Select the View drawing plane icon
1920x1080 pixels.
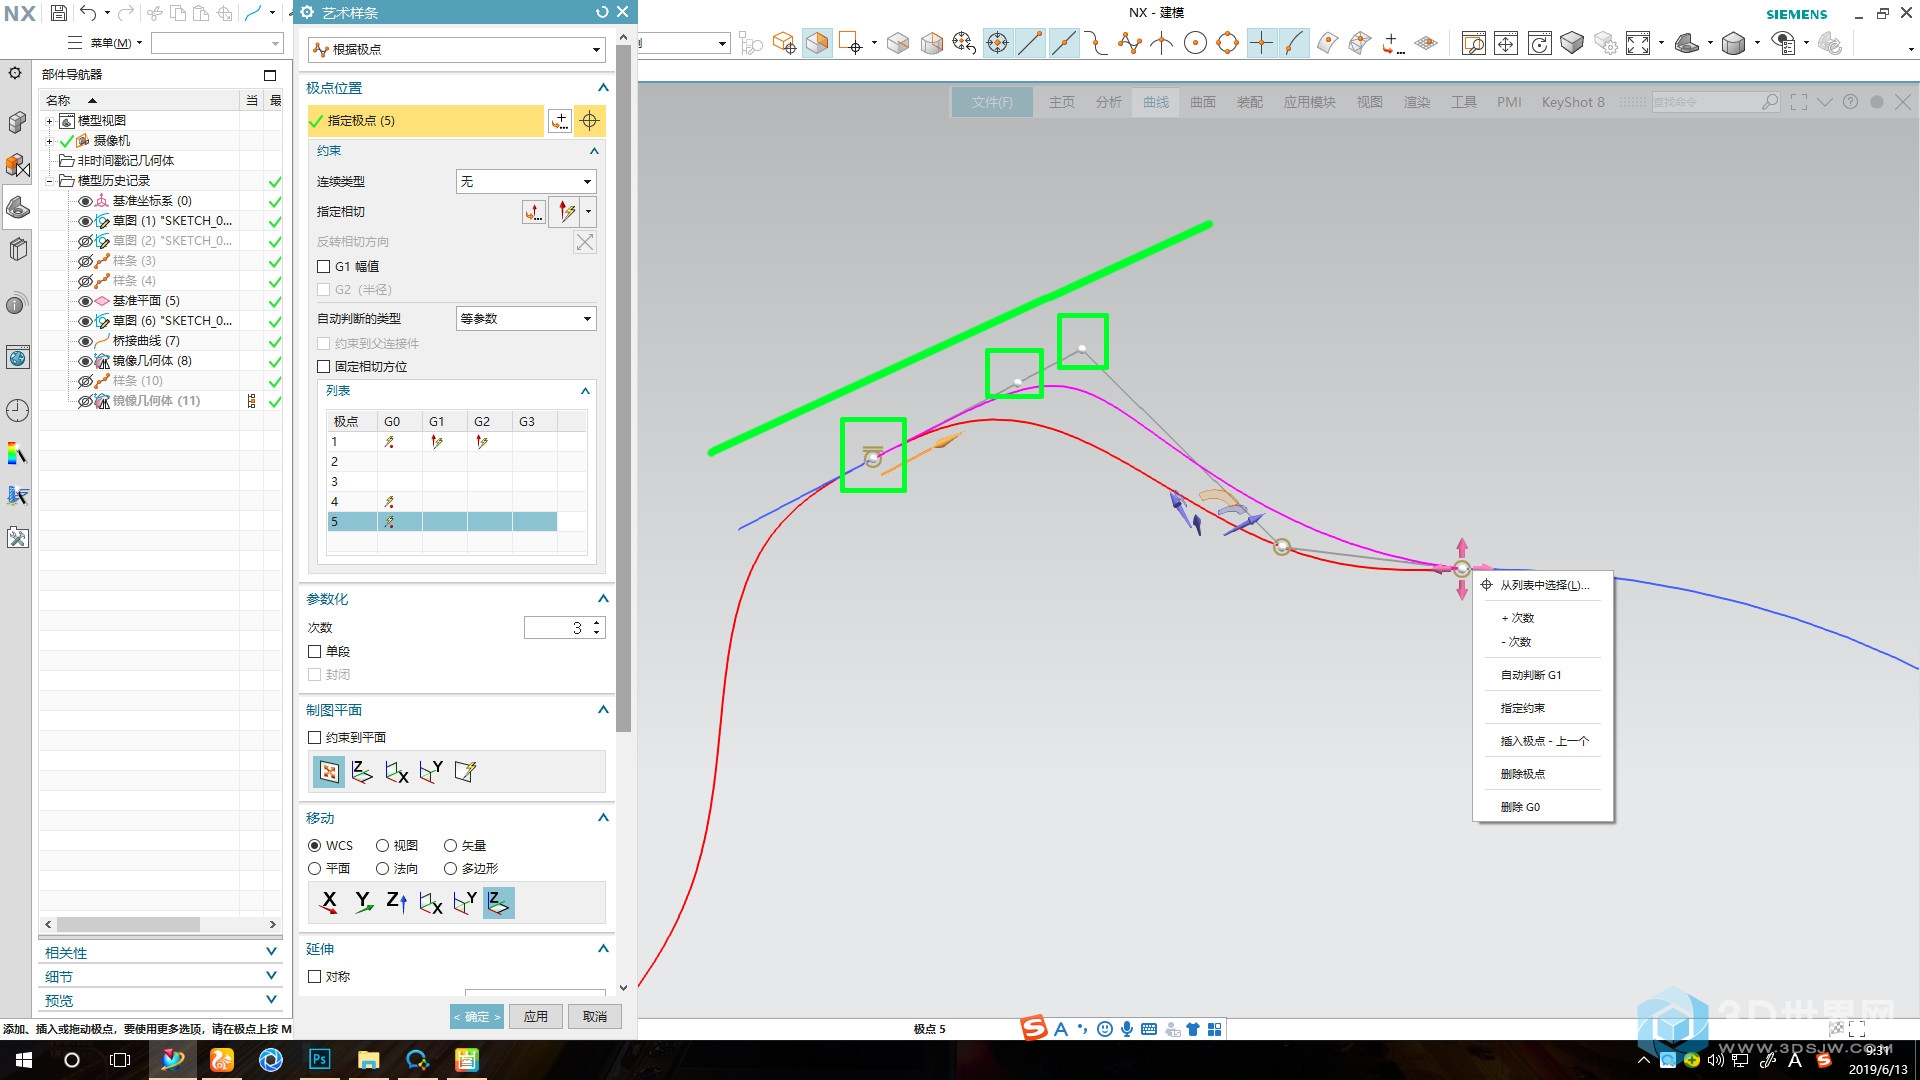329,772
